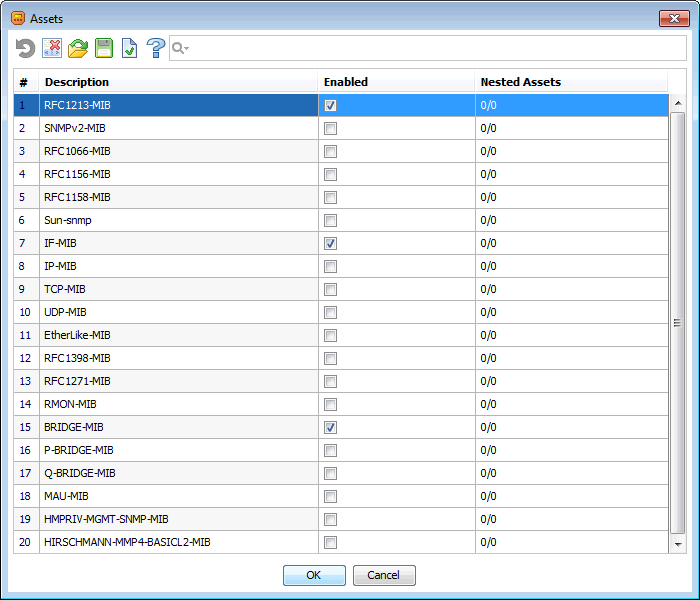Select the HMPRIV-MGMT-SNMP-MIB row
This screenshot has width=700, height=600.
click(x=341, y=519)
